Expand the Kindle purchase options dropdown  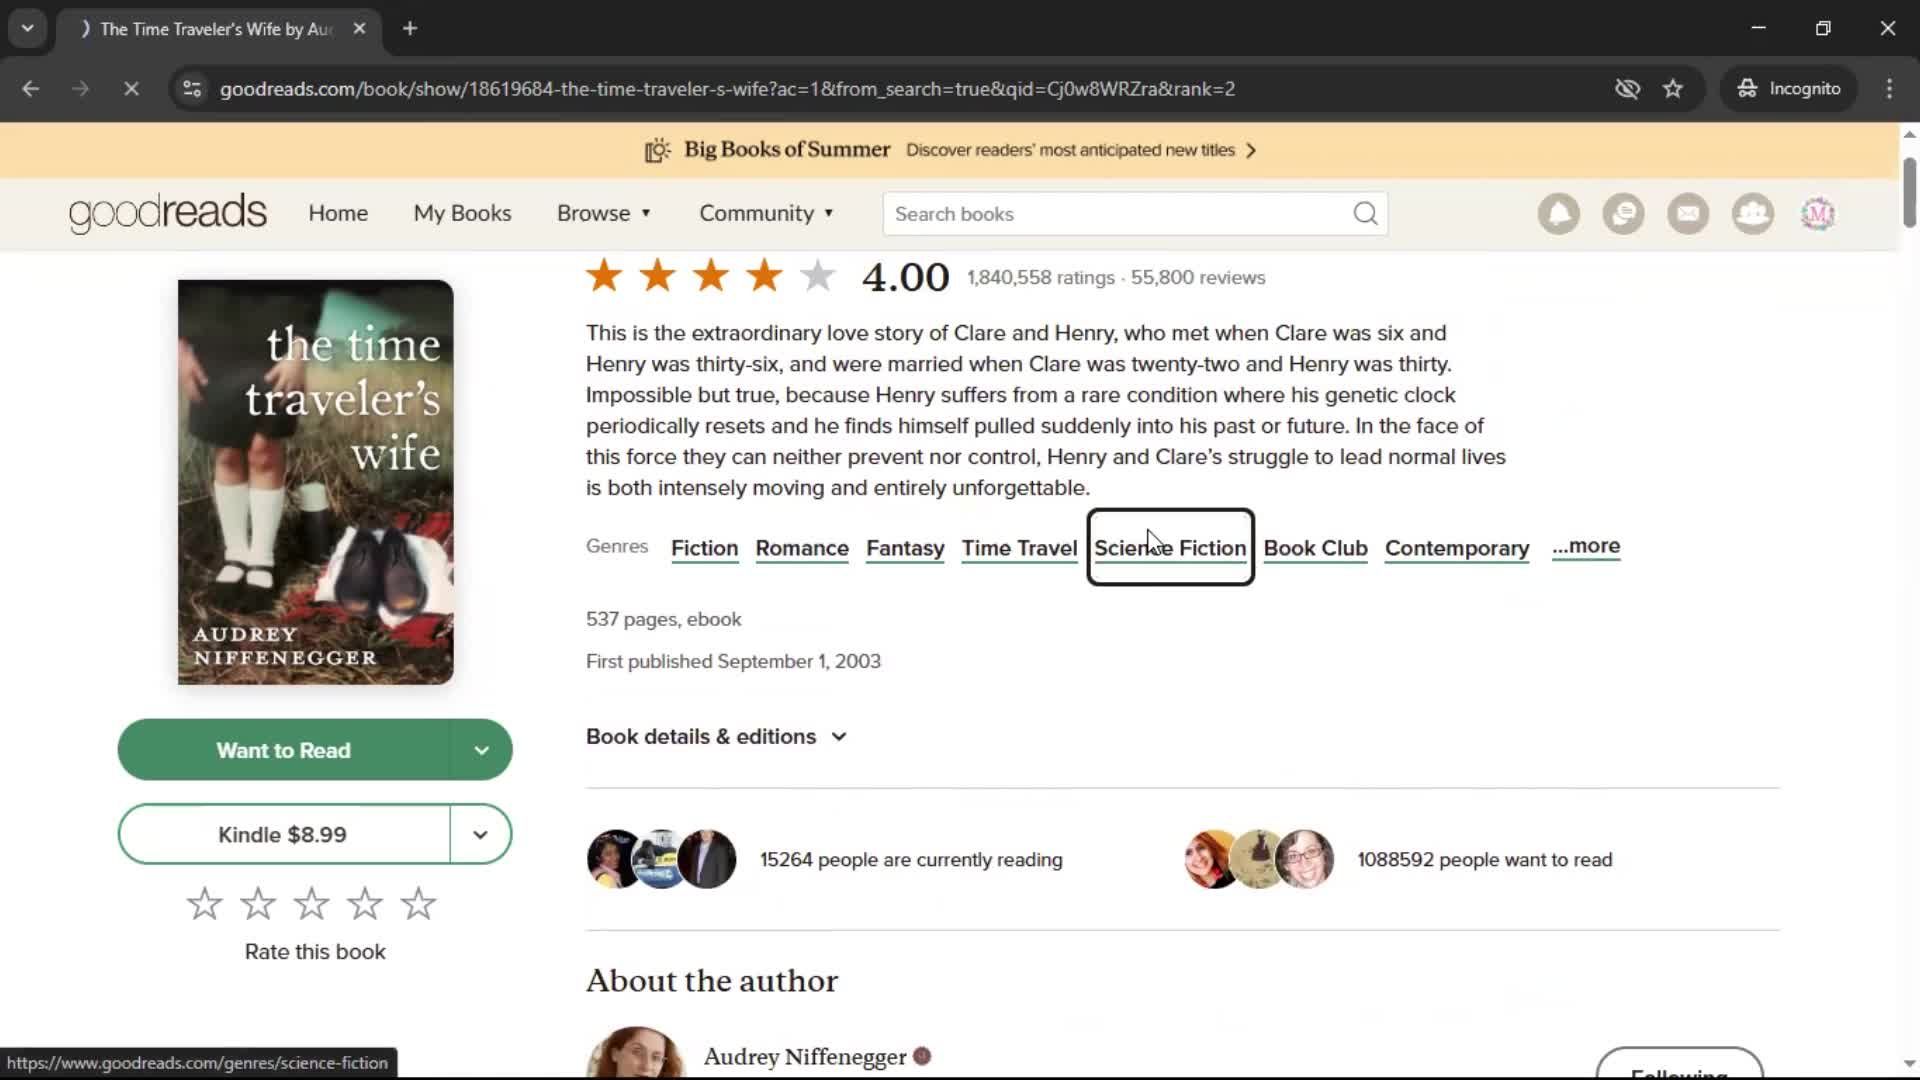click(x=480, y=834)
